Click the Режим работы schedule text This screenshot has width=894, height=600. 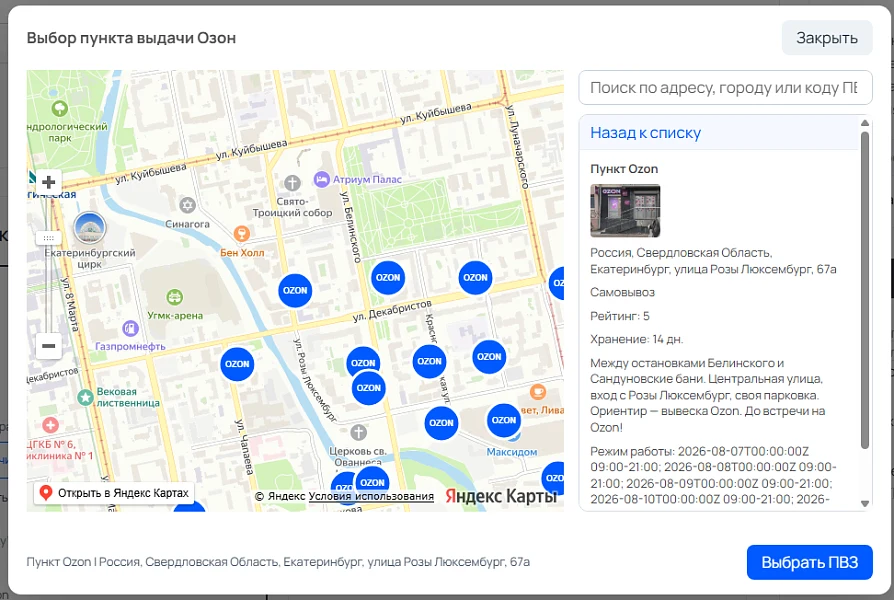click(x=713, y=476)
